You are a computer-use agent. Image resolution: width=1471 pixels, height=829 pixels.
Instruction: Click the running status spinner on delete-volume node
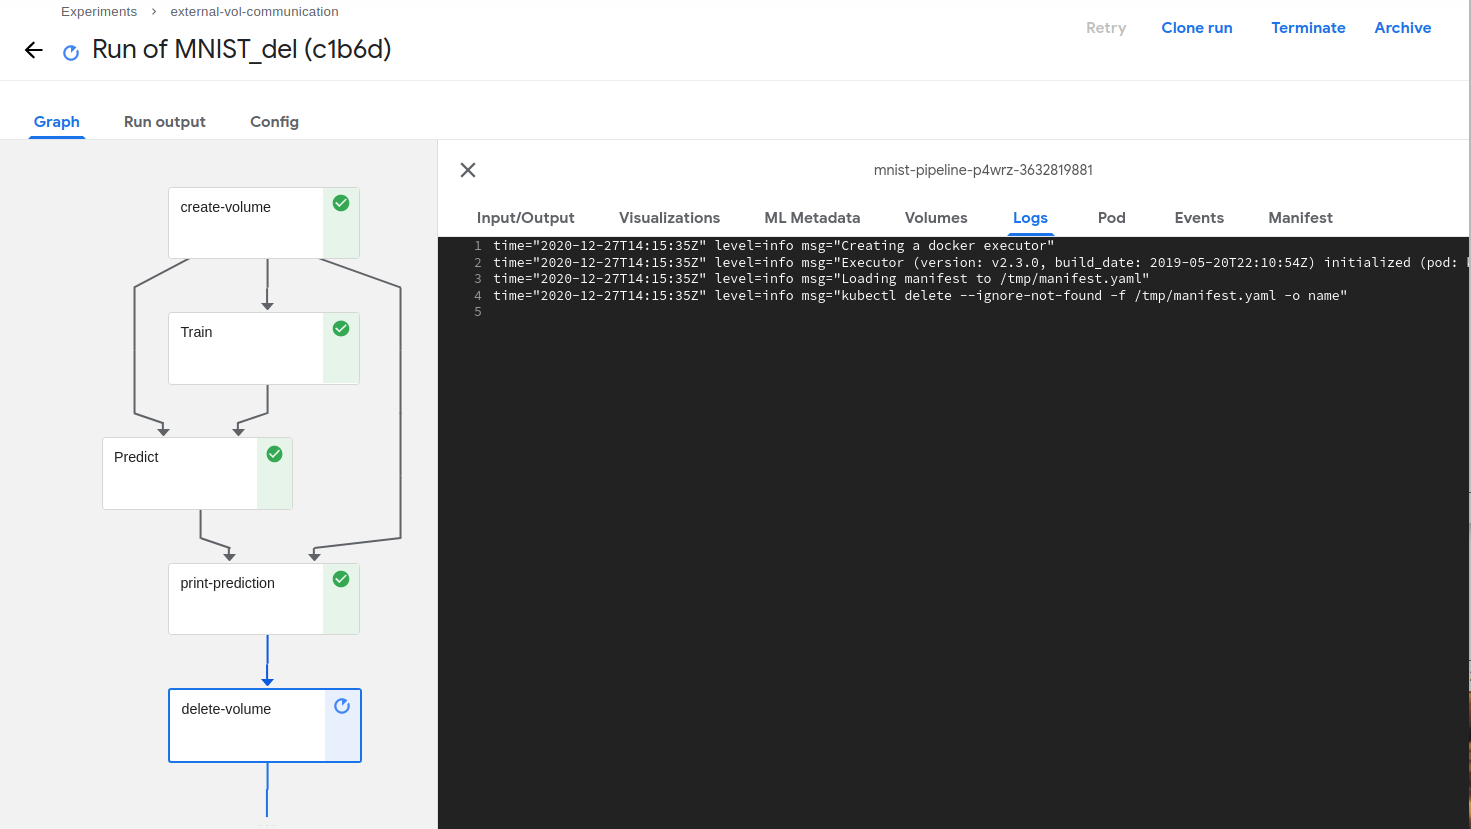[342, 705]
